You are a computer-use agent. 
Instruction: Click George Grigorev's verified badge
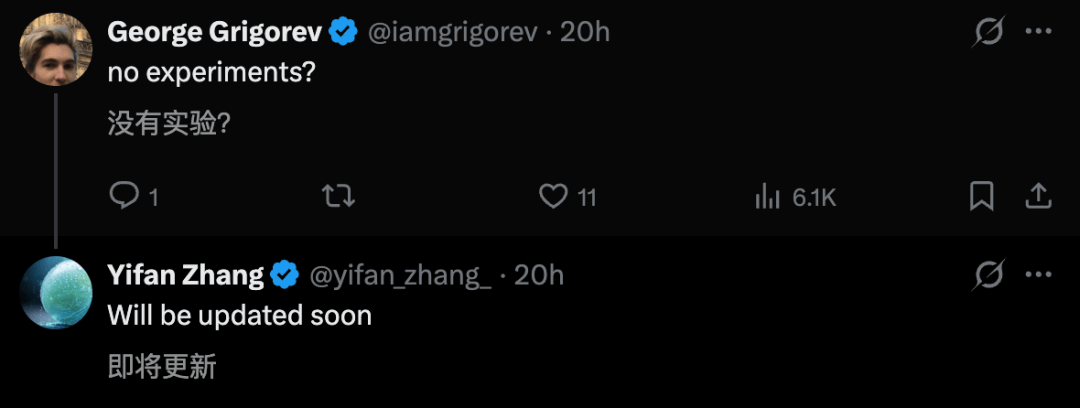click(345, 32)
